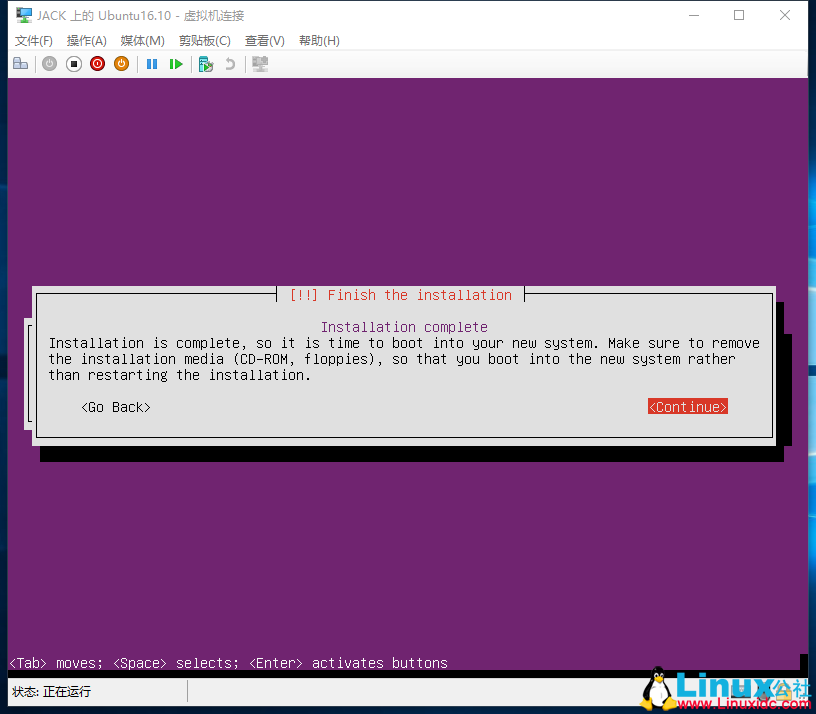Image resolution: width=816 pixels, height=714 pixels.
Task: Pause the running virtual machine
Action: [151, 63]
